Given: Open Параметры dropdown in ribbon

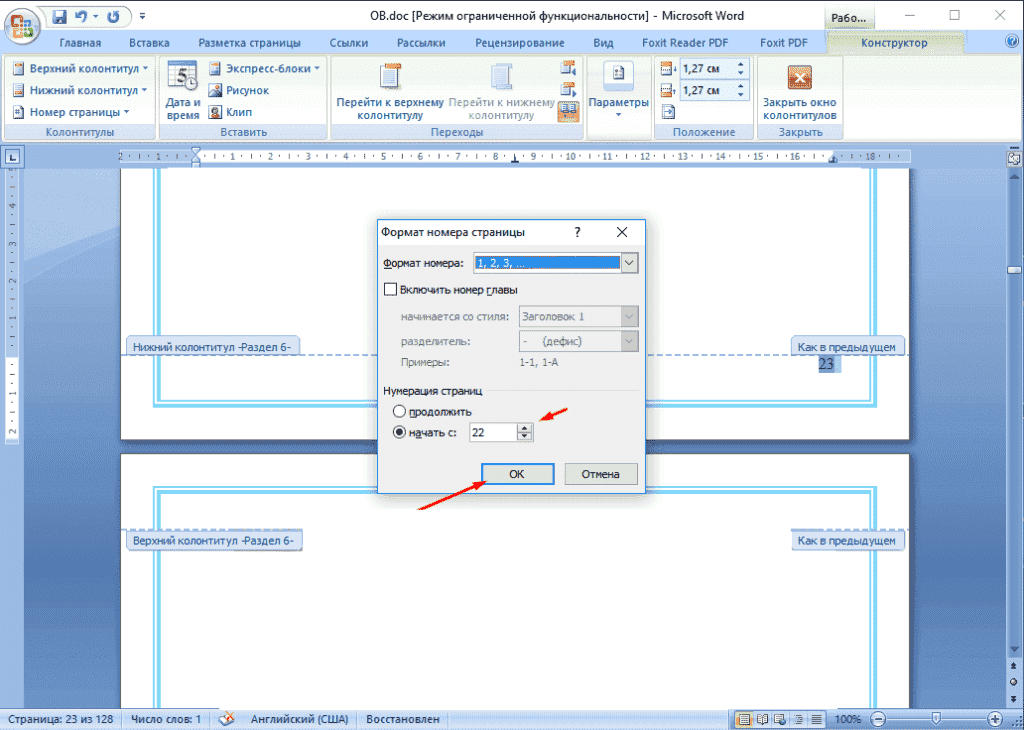Looking at the screenshot, I should click(618, 91).
